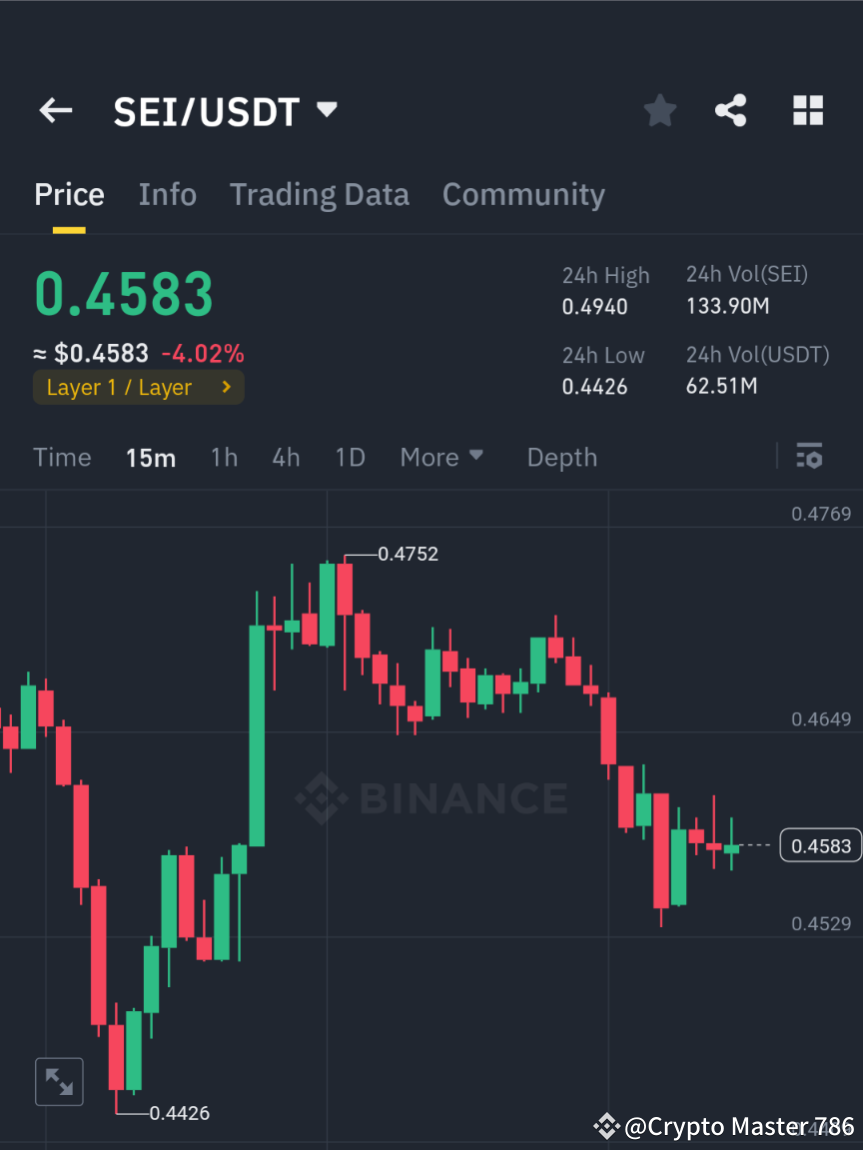Tap the current price marker 0.4583
This screenshot has height=1150, width=863.
click(820, 845)
